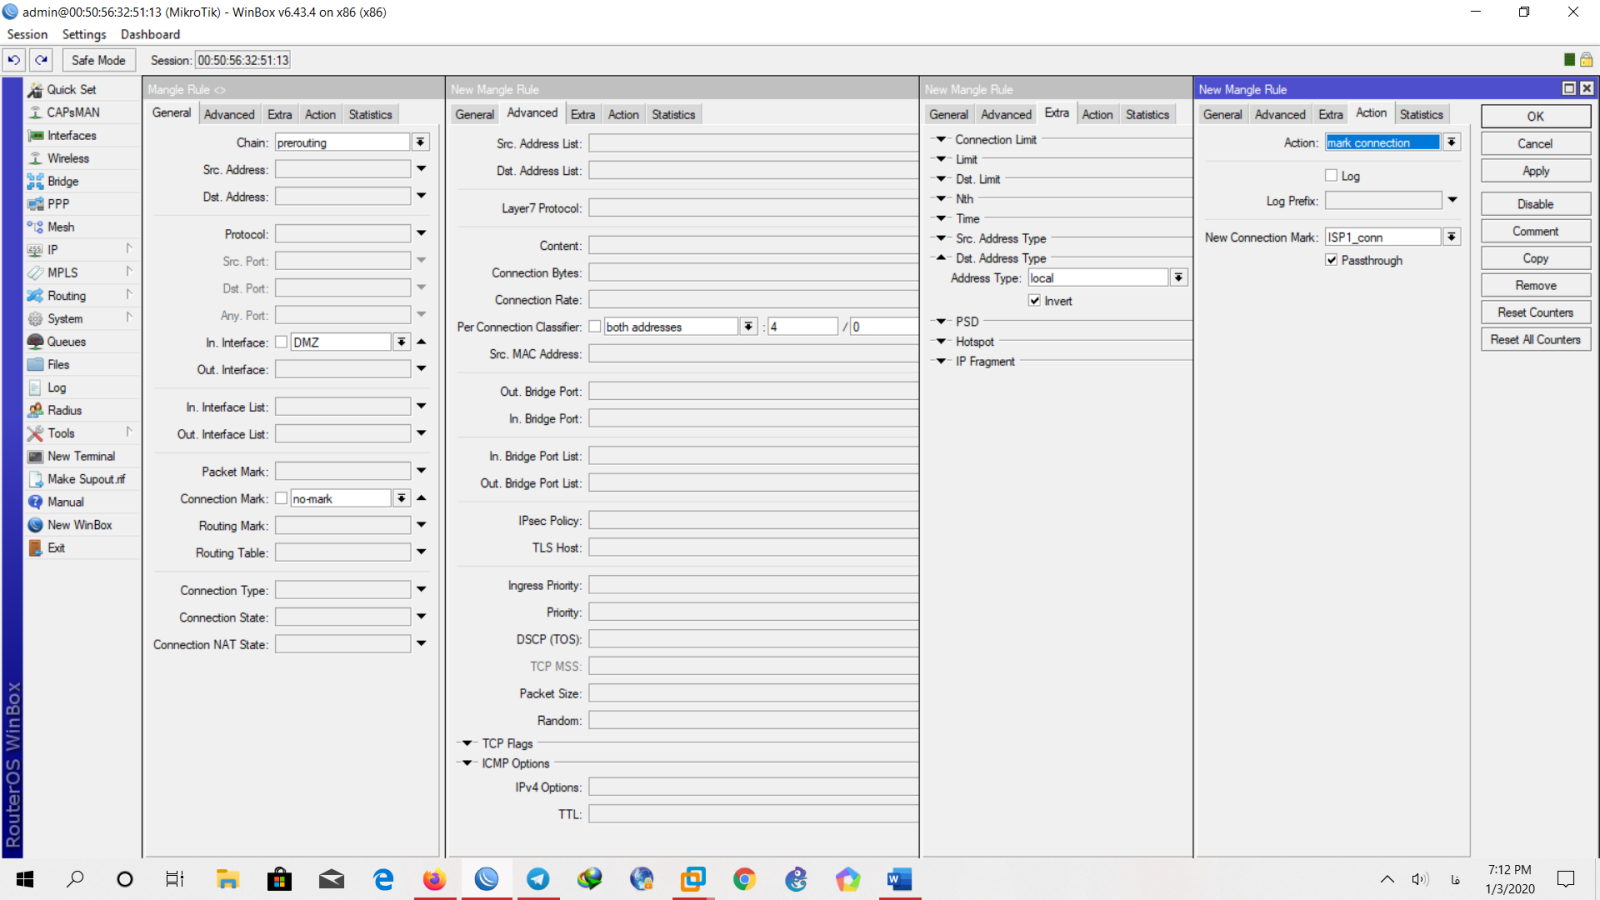The width and height of the screenshot is (1600, 900).
Task: Expand Connection Limit section
Action: pos(941,140)
